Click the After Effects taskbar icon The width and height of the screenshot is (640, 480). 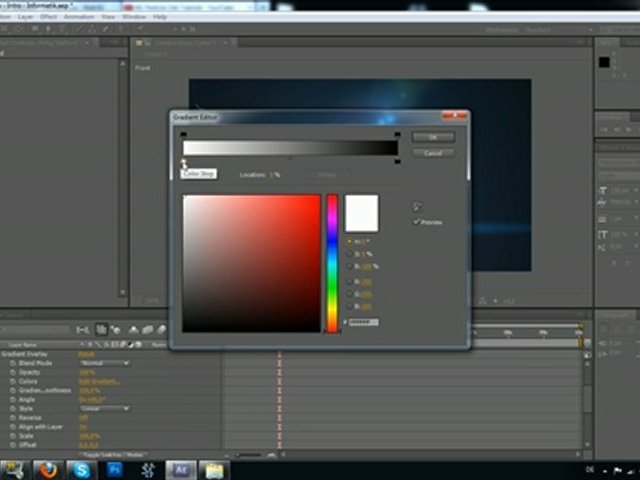point(183,469)
